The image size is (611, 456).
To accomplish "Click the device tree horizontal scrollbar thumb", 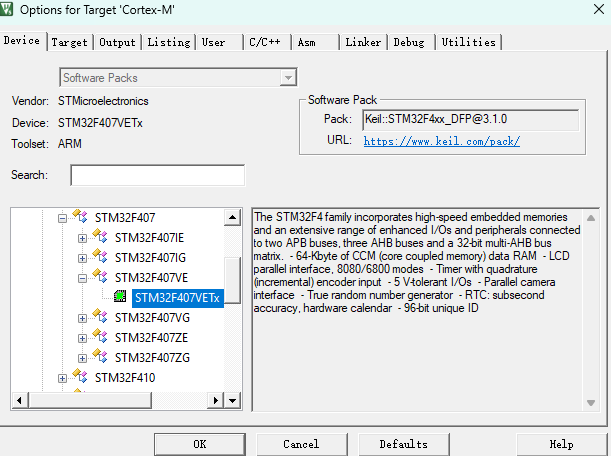I will (x=90, y=400).
